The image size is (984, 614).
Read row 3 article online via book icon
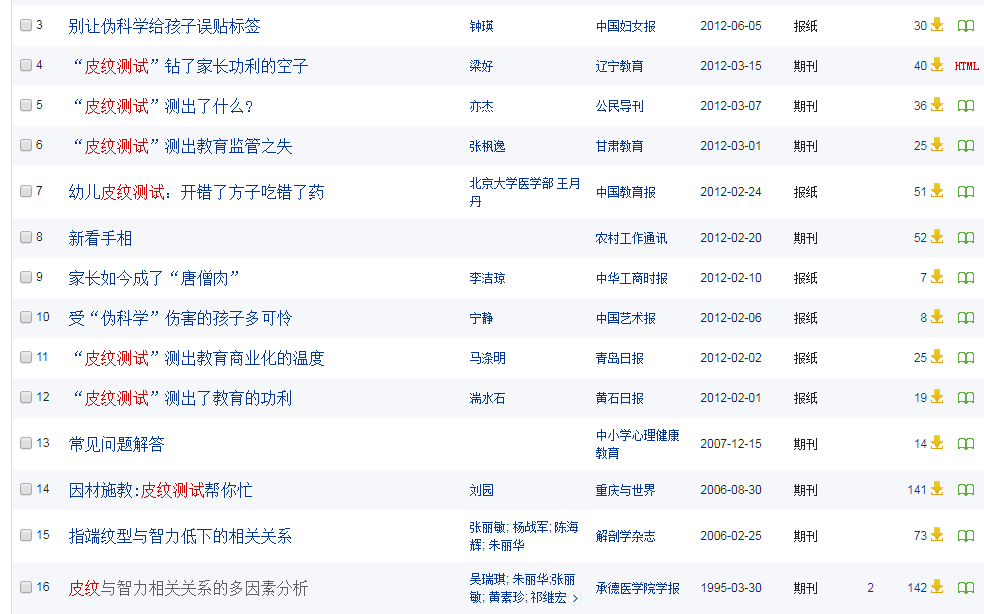[x=966, y=26]
